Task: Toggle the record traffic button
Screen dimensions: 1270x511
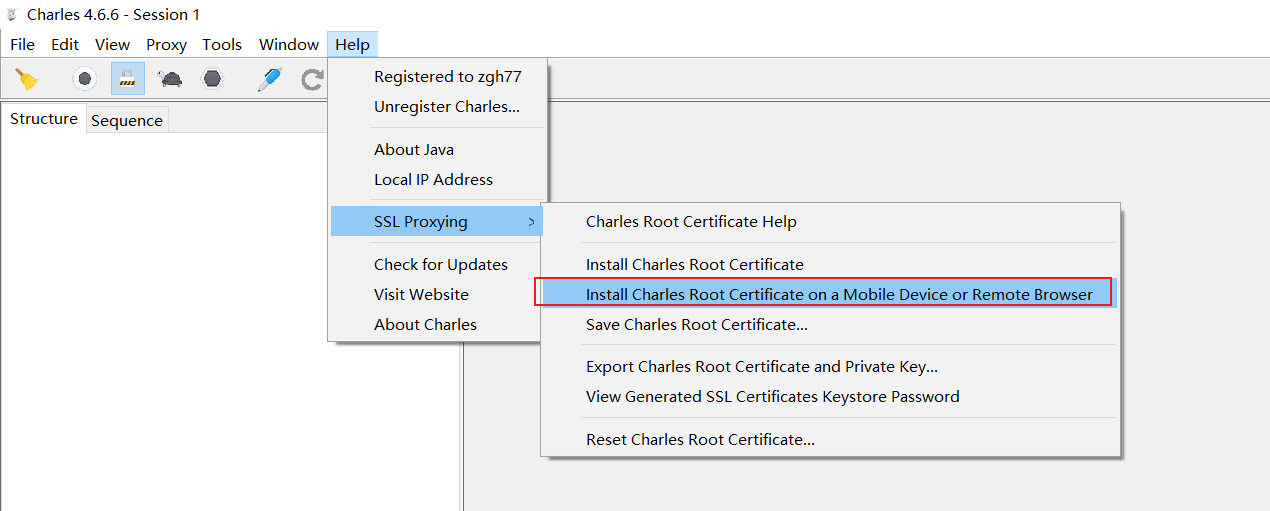Action: point(85,79)
